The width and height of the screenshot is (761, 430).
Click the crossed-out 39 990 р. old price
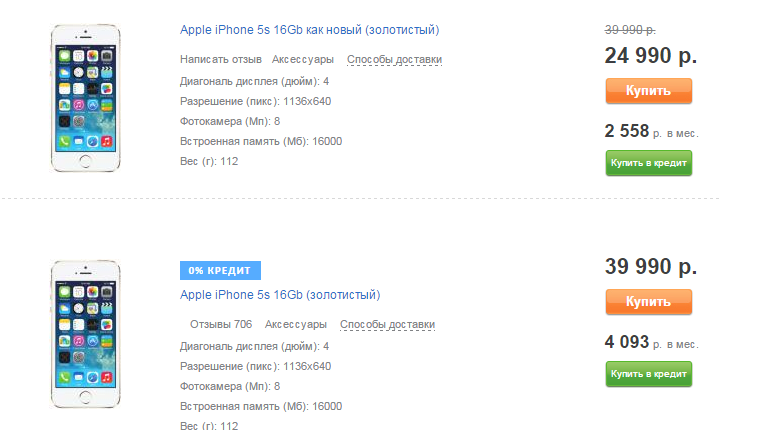[630, 30]
